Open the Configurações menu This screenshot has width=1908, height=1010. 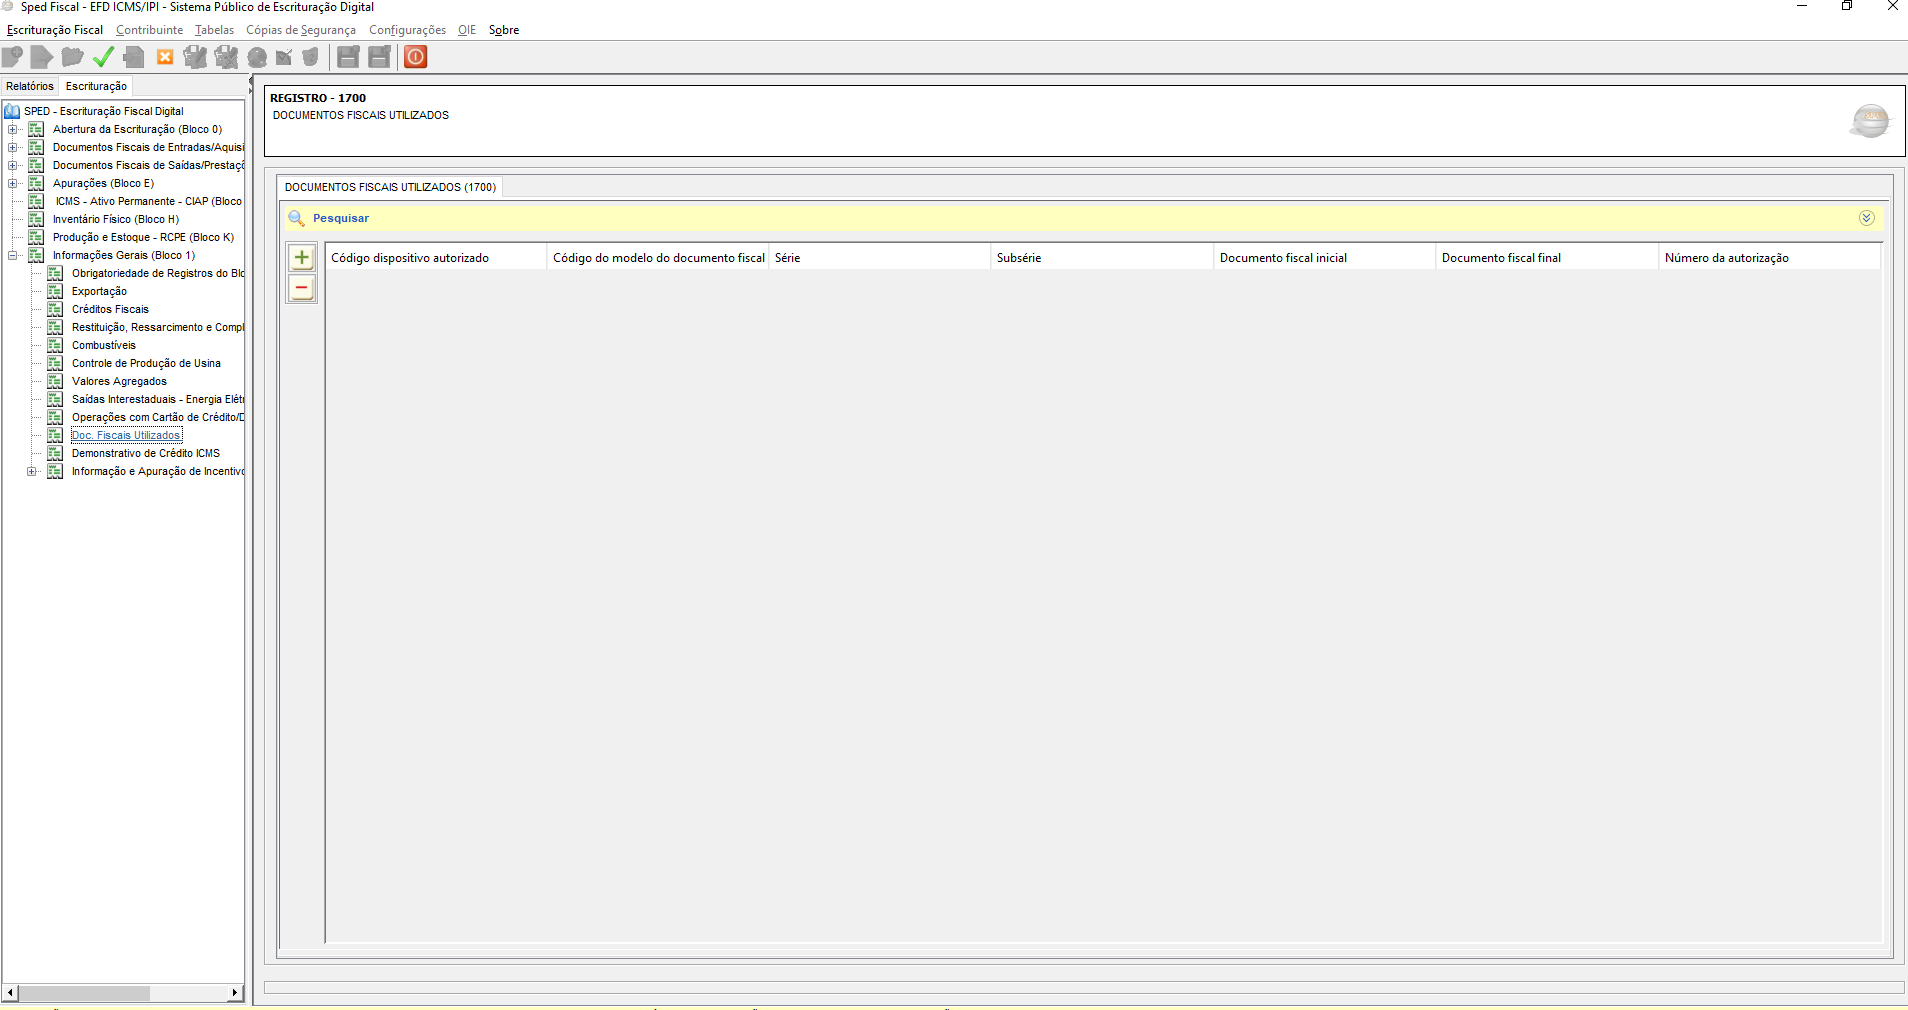[x=407, y=30]
